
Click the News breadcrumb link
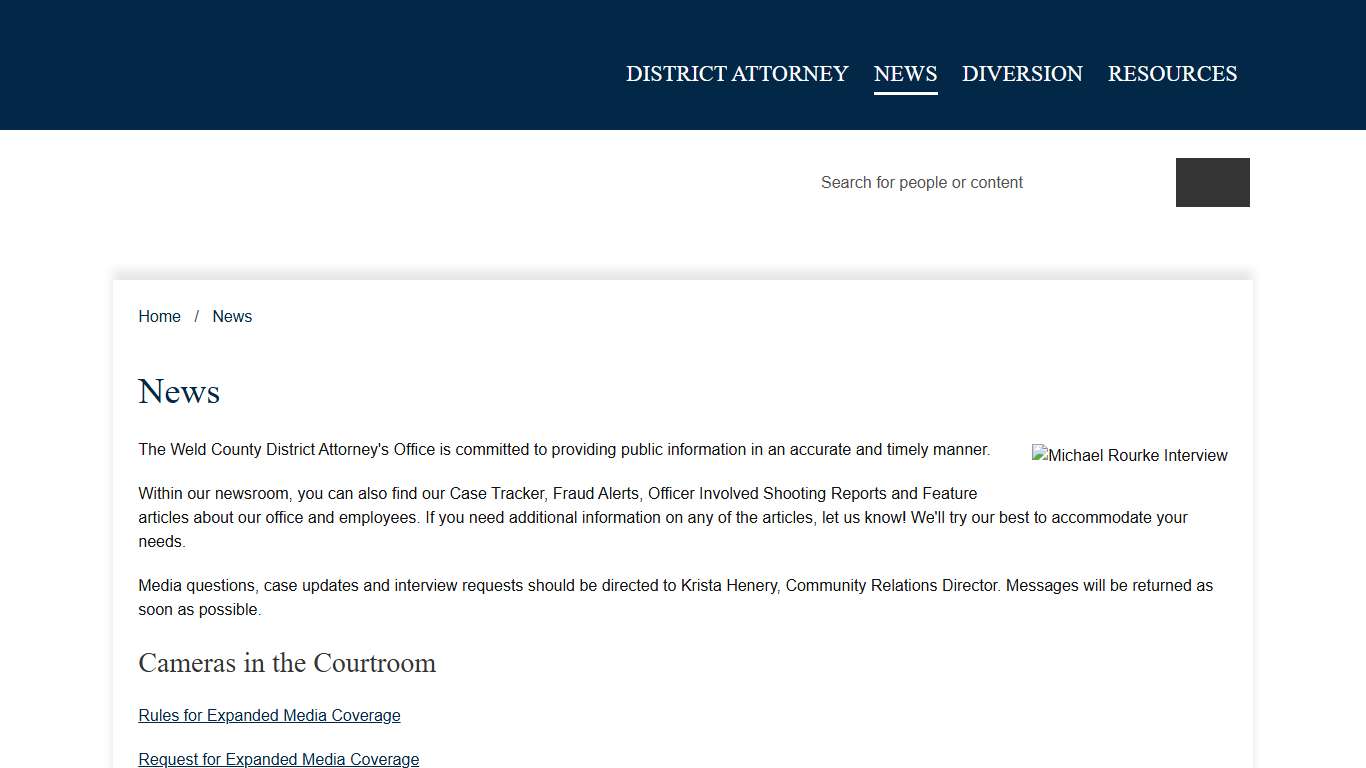tap(232, 316)
